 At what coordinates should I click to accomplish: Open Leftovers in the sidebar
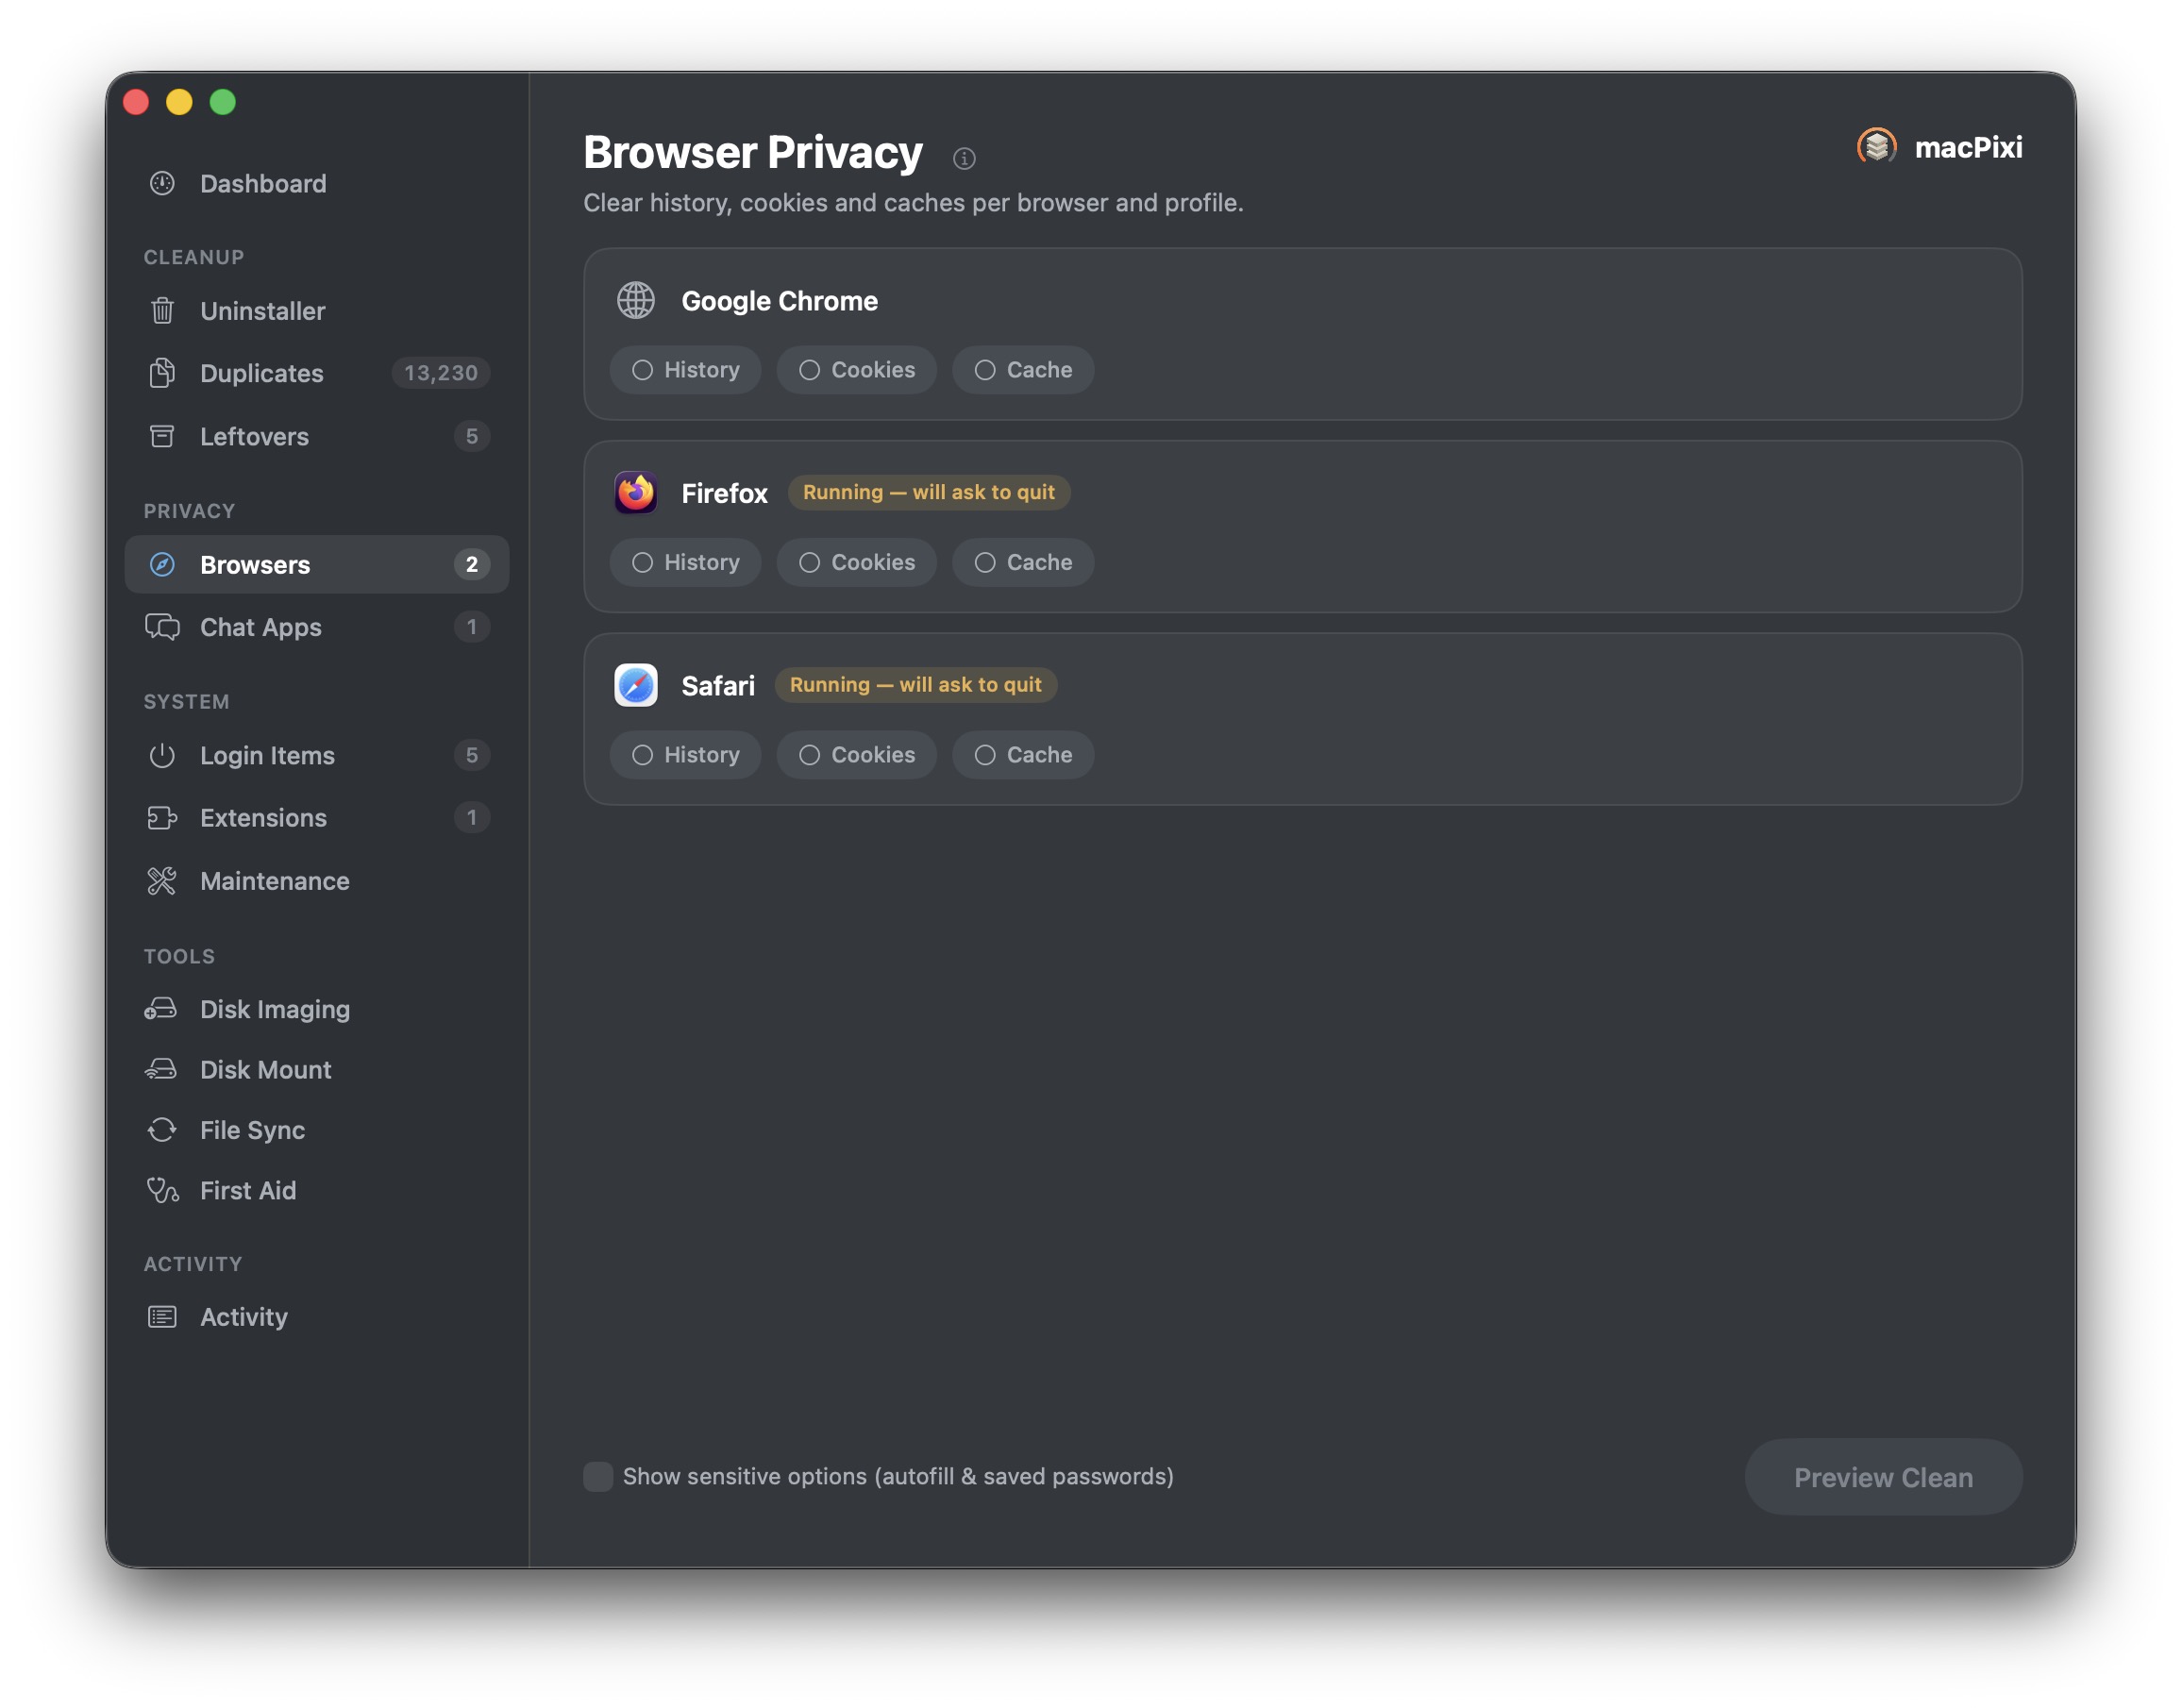pyautogui.click(x=317, y=436)
